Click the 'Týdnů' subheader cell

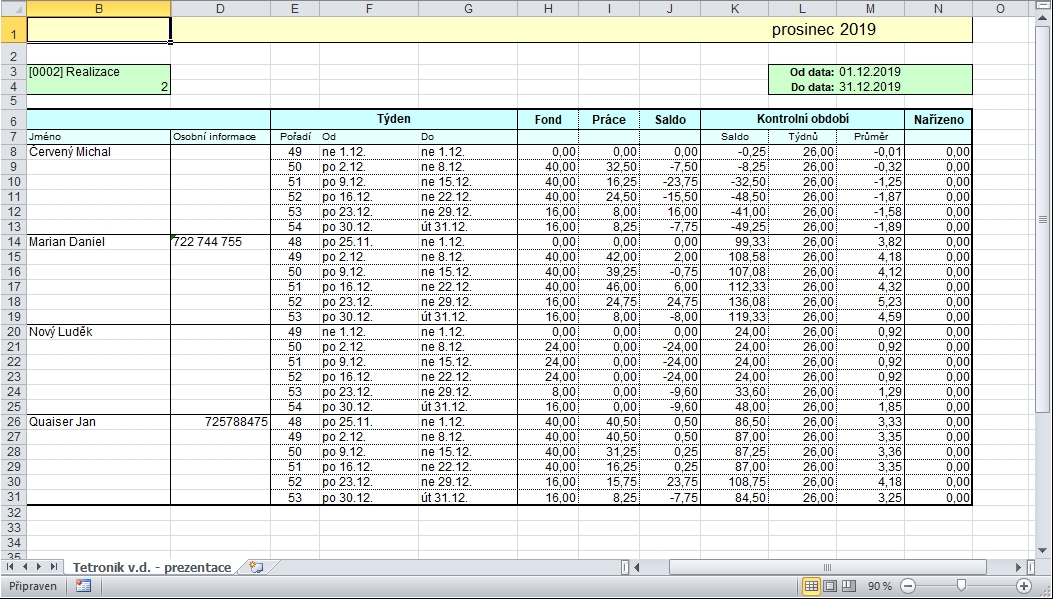[803, 137]
